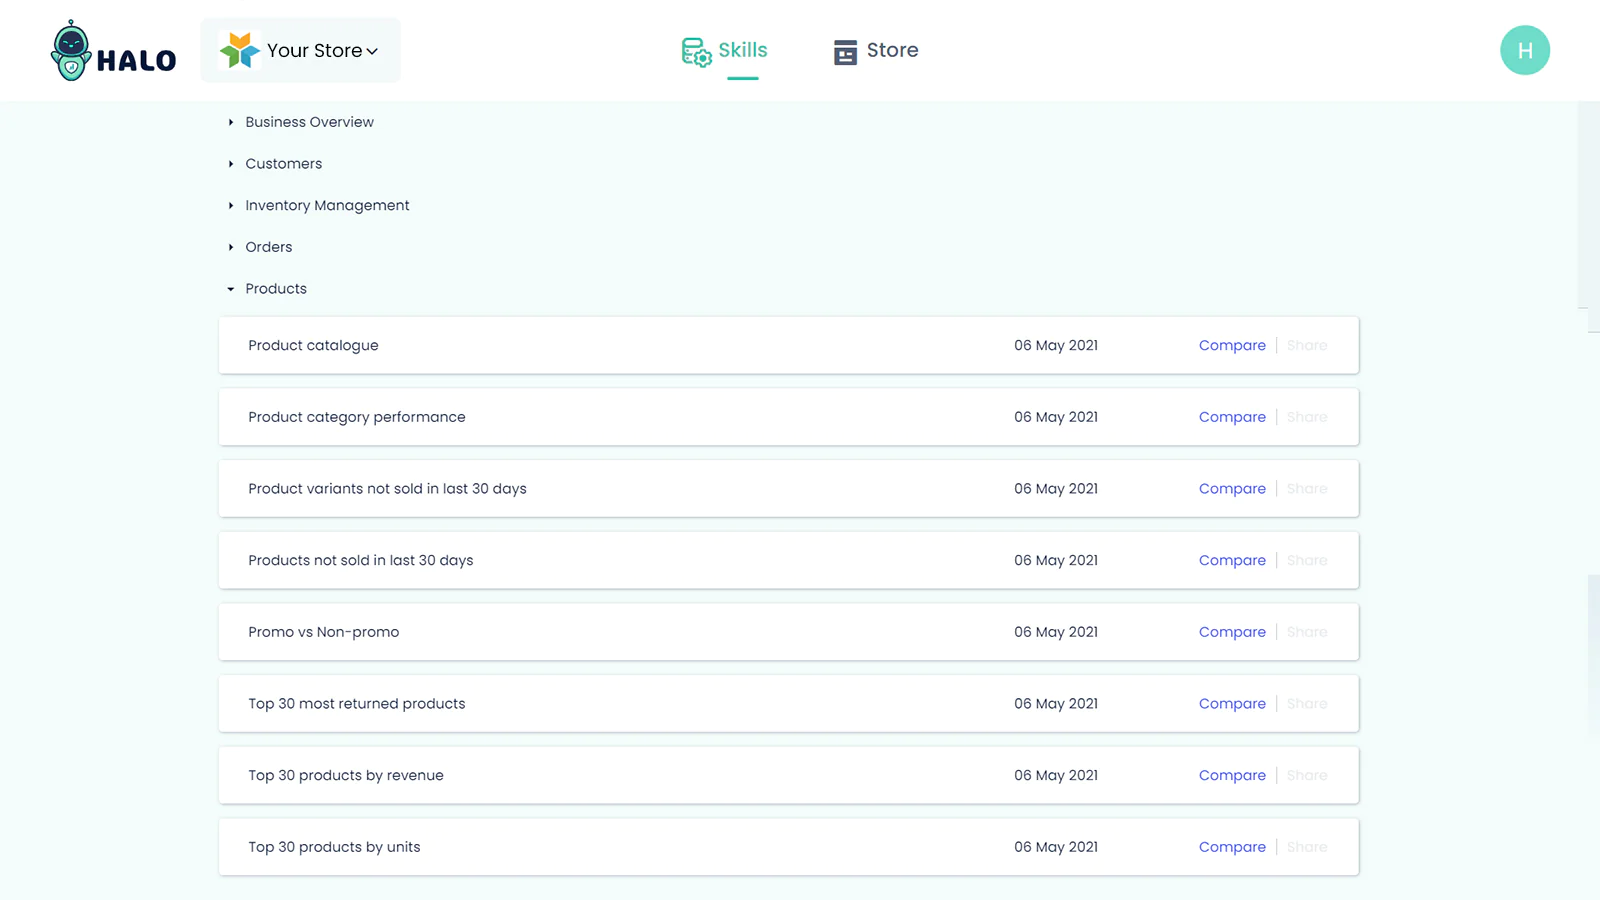Select the Customers category label
Viewport: 1600px width, 900px height.
click(284, 164)
